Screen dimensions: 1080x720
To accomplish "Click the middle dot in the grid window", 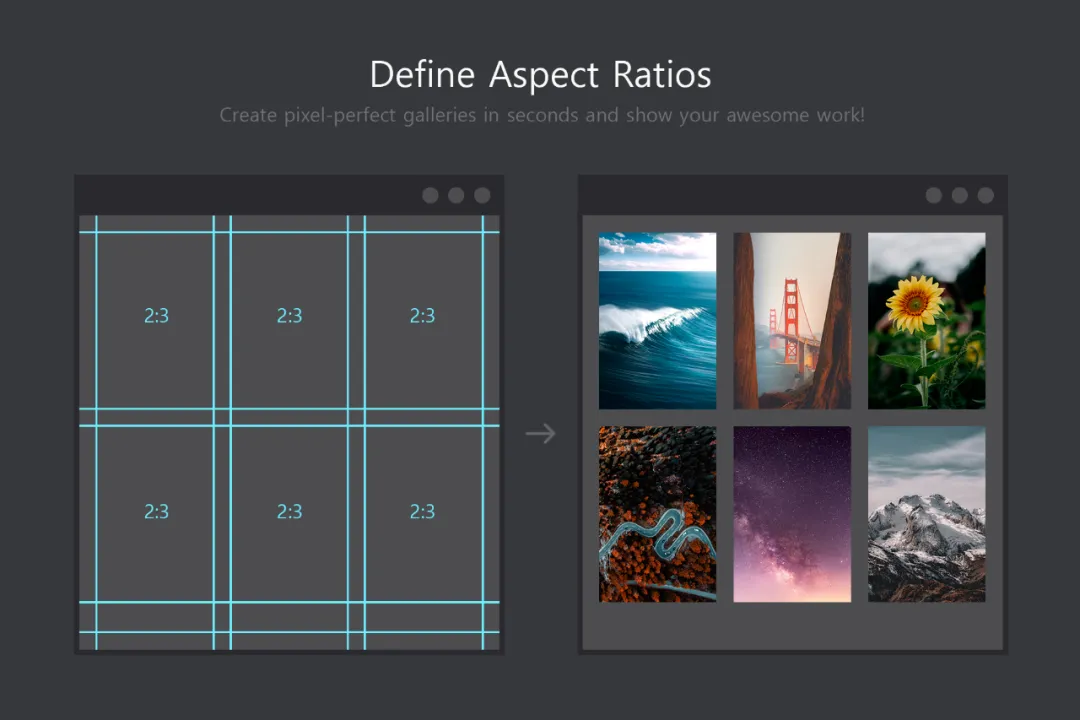I will pyautogui.click(x=456, y=195).
